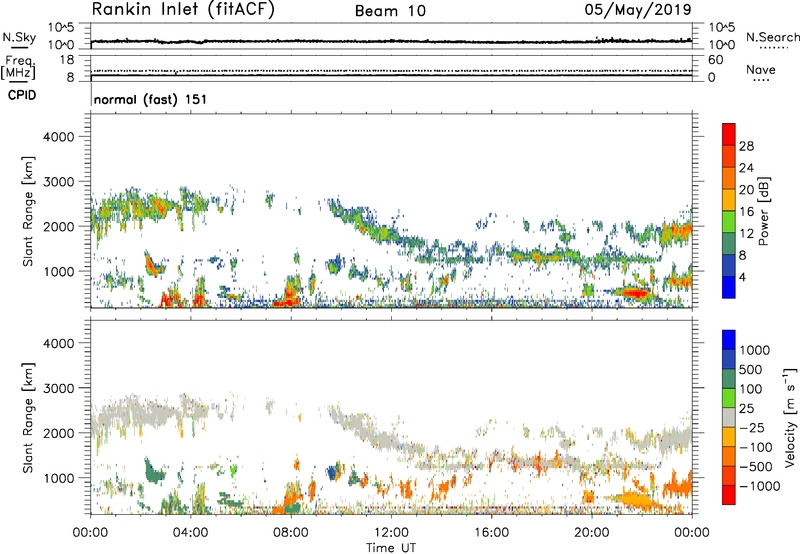Viewport: 800px width, 554px height.
Task: Click the '1000' tick on the velocity scale
Action: 754,350
